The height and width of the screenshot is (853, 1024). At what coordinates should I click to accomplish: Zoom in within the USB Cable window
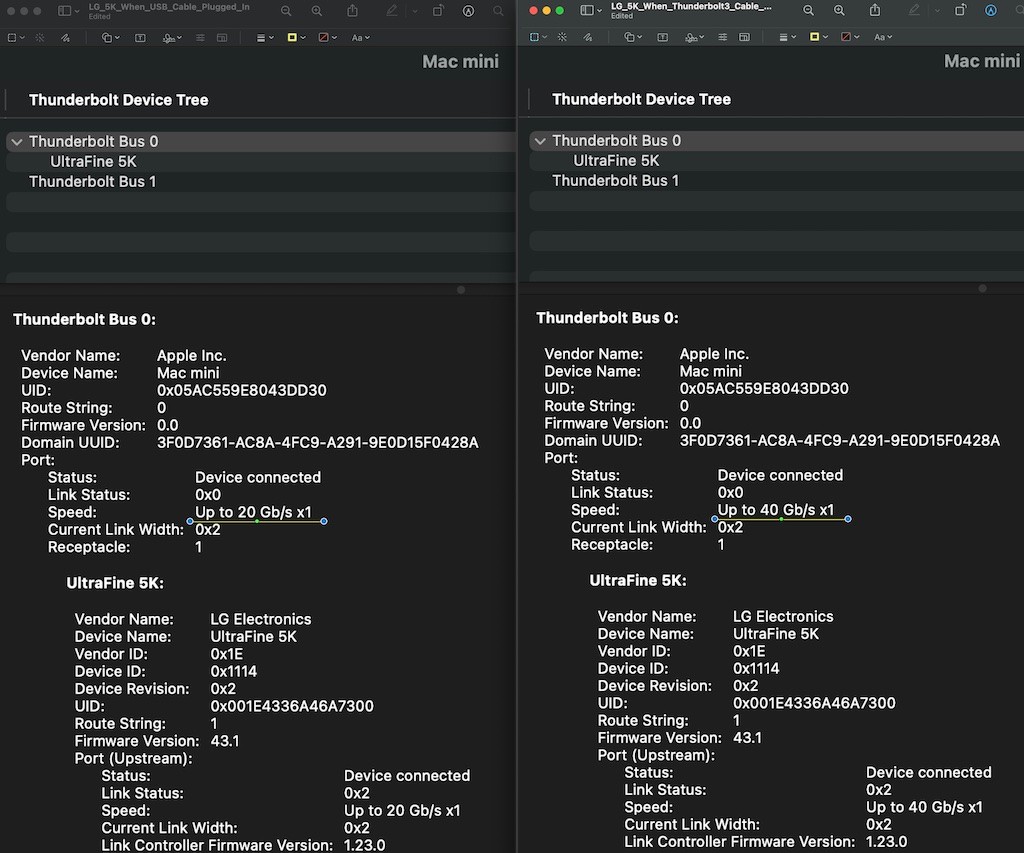[x=317, y=10]
